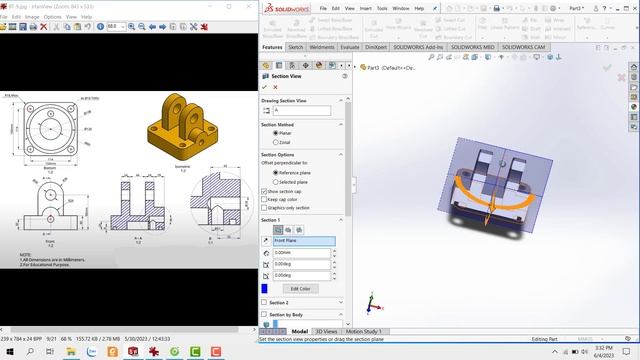This screenshot has height=360, width=640.
Task: Click IrfanView print icon
Action: click(33, 27)
